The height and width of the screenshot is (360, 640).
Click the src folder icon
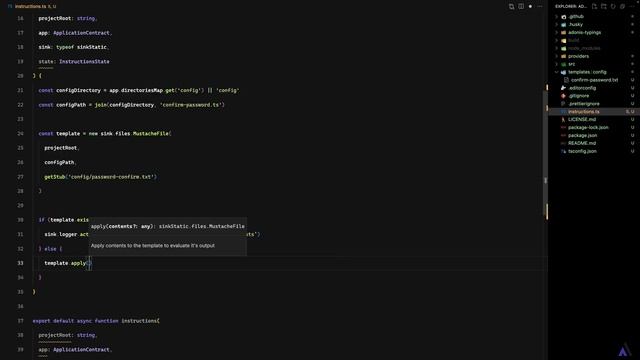point(564,64)
